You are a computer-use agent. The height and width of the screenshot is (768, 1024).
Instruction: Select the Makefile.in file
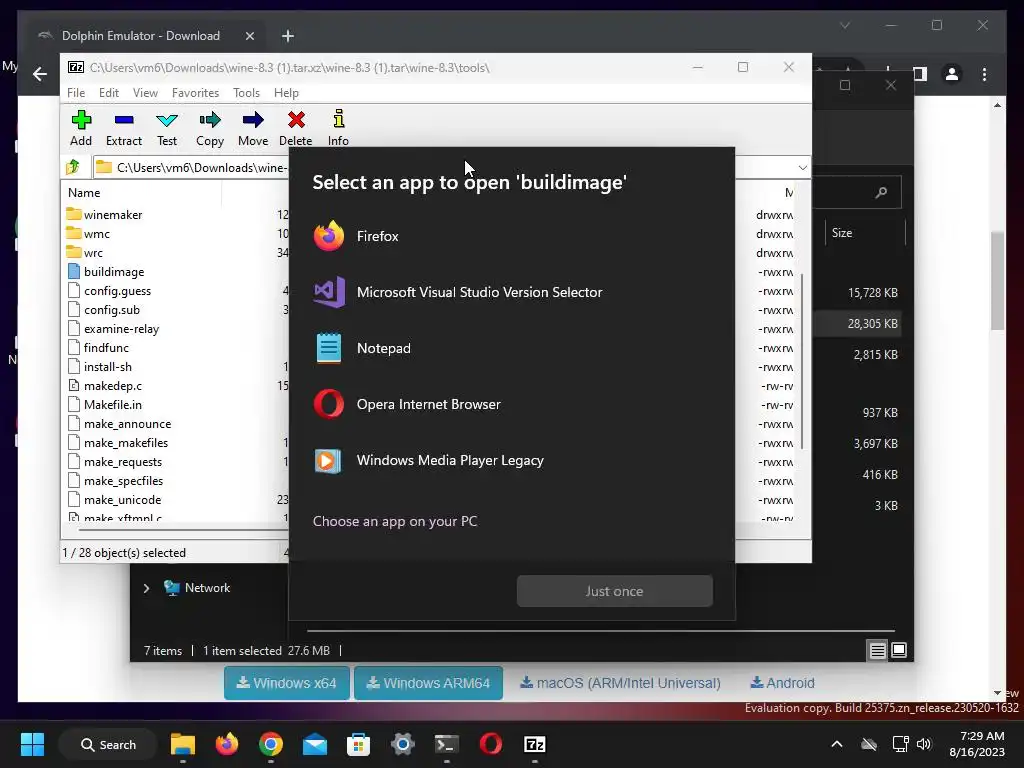(105, 405)
